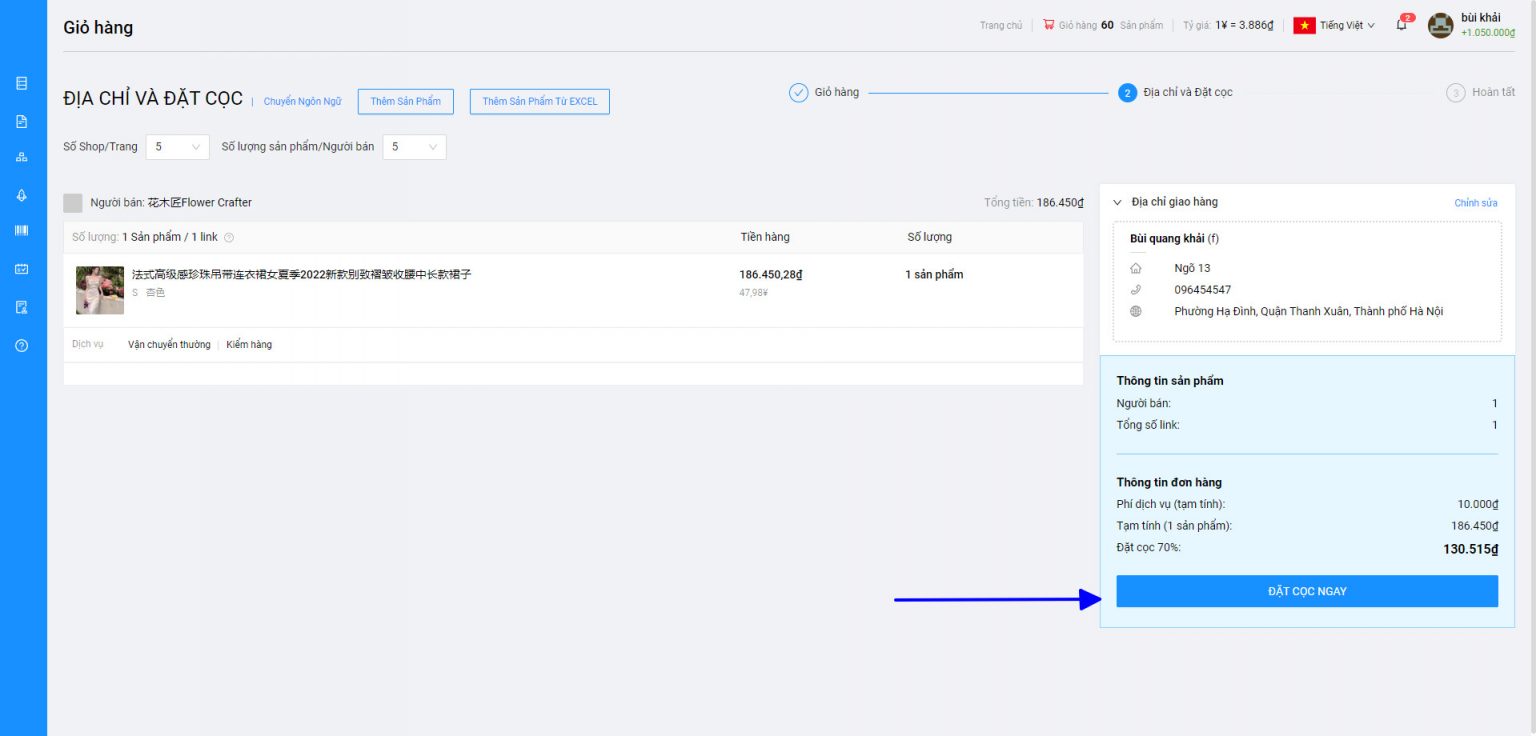1536x736 pixels.
Task: Click the Chỉnh sửa address link
Action: click(x=1476, y=203)
